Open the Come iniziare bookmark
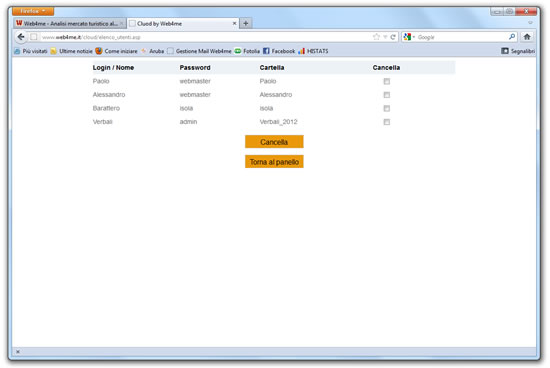Screen dimensions: 550x368 click(x=116, y=51)
